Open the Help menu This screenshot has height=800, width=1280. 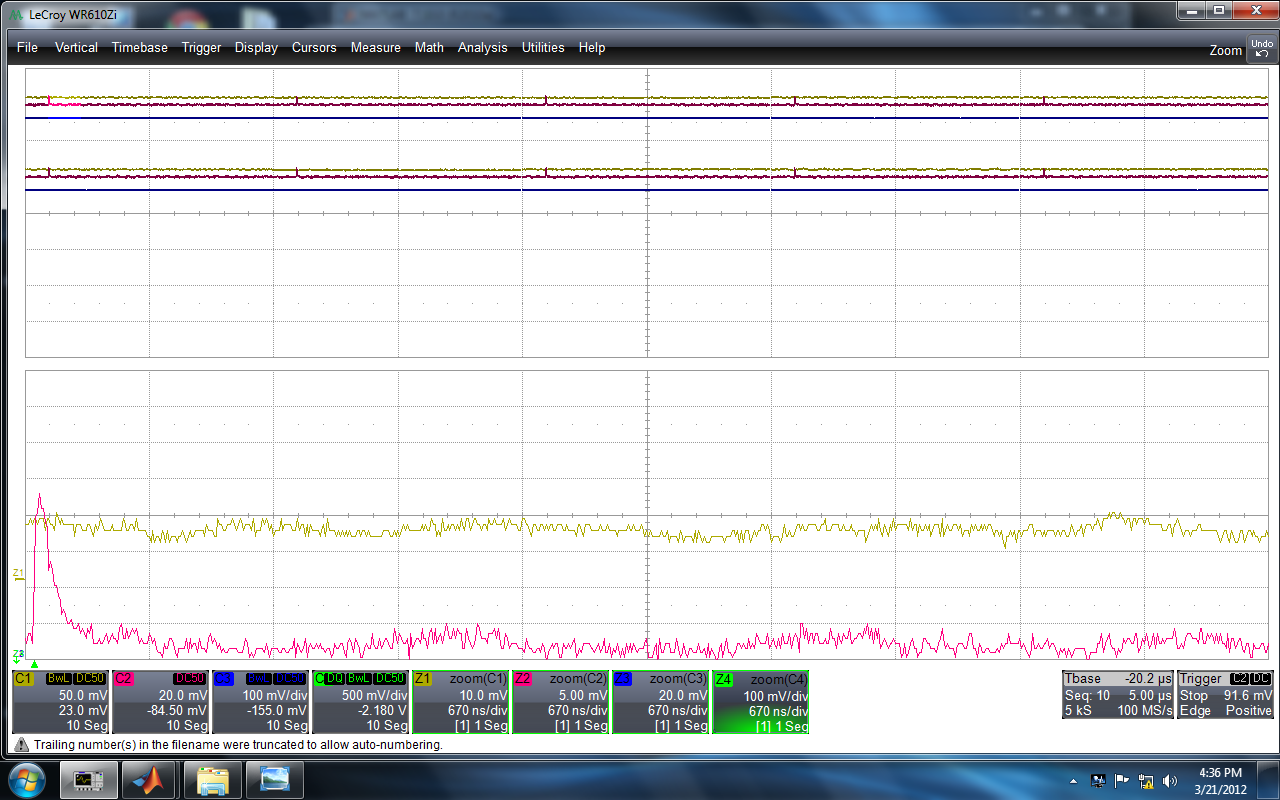pyautogui.click(x=592, y=47)
